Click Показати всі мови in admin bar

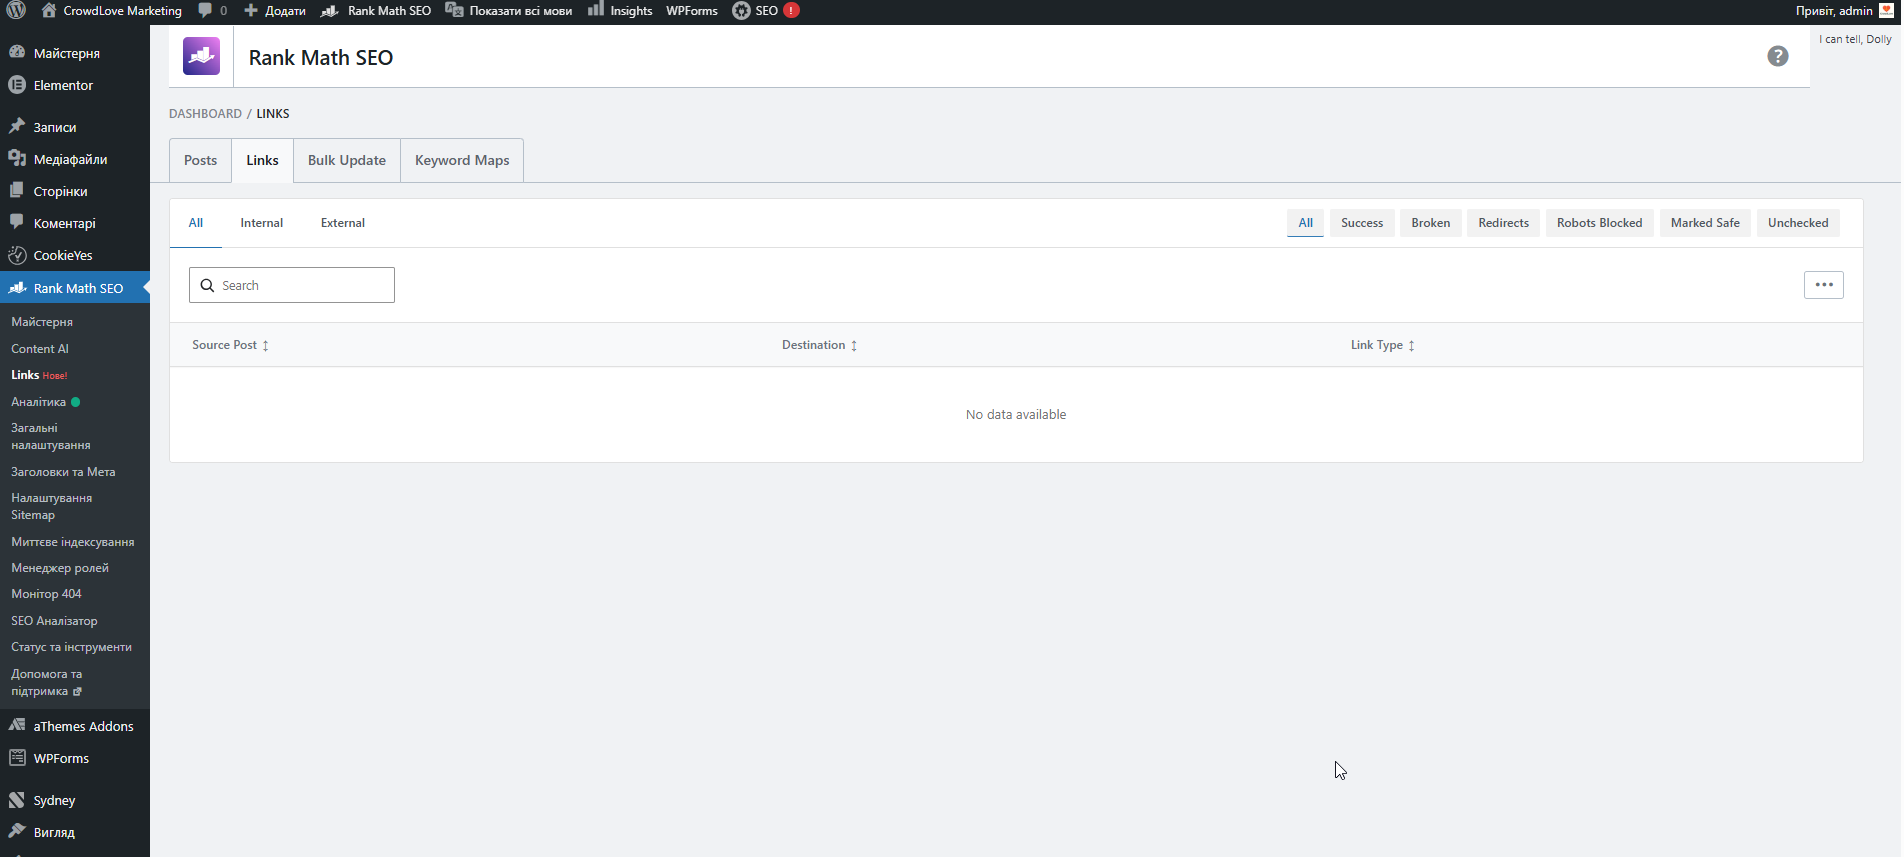(x=509, y=10)
